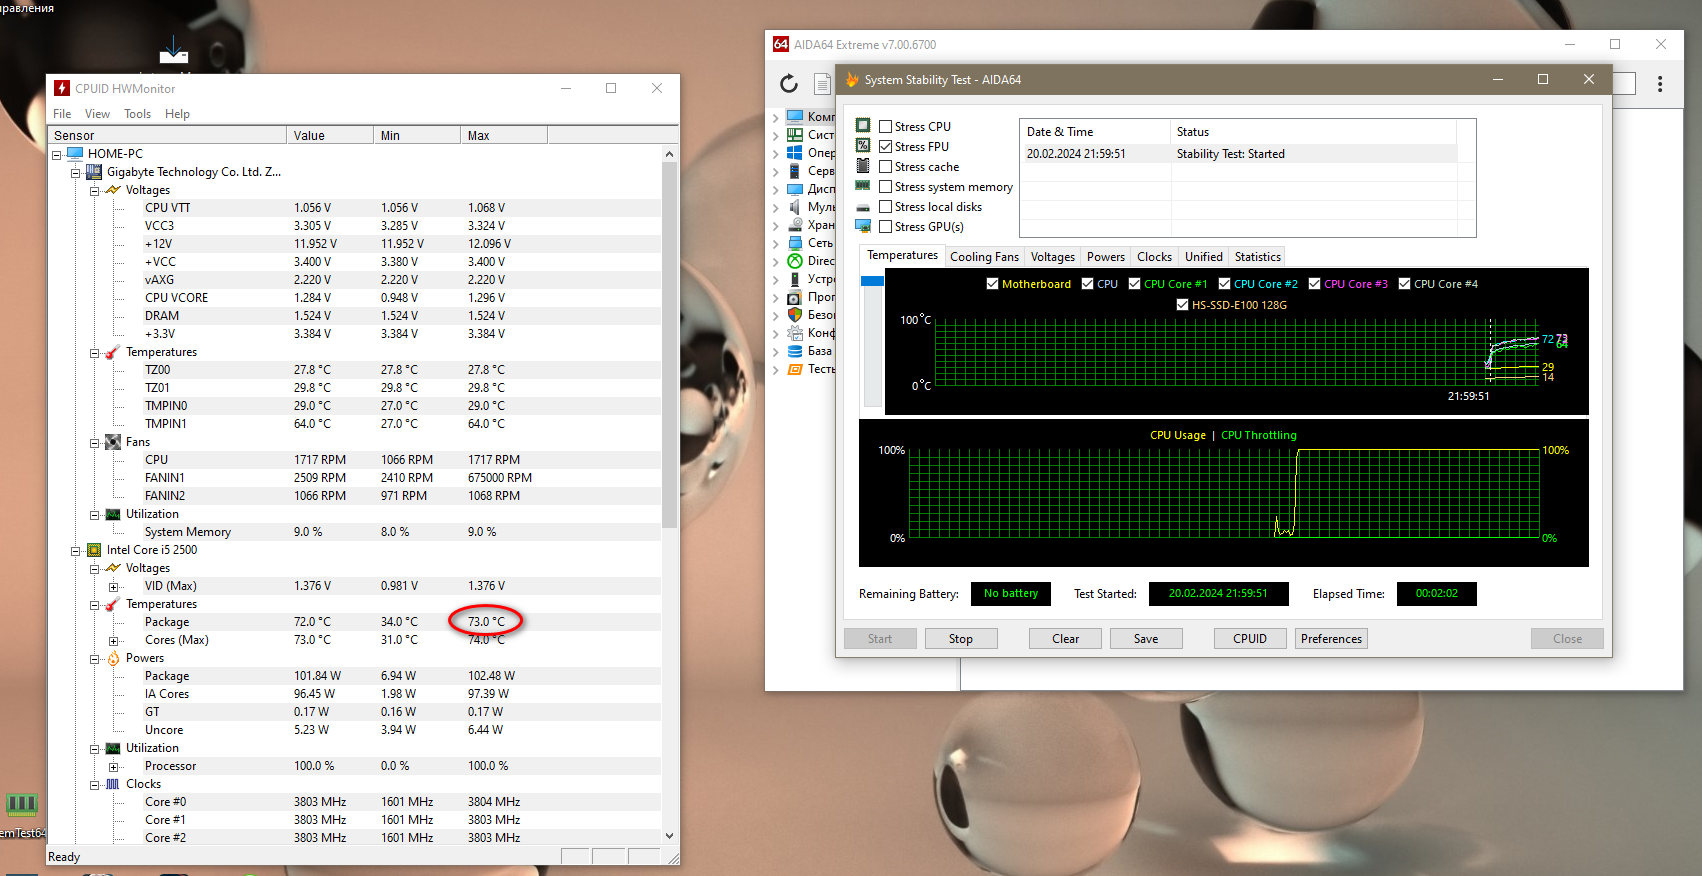Stop the stability test with Stop button
Viewport: 1702px width, 876px height.
point(961,639)
